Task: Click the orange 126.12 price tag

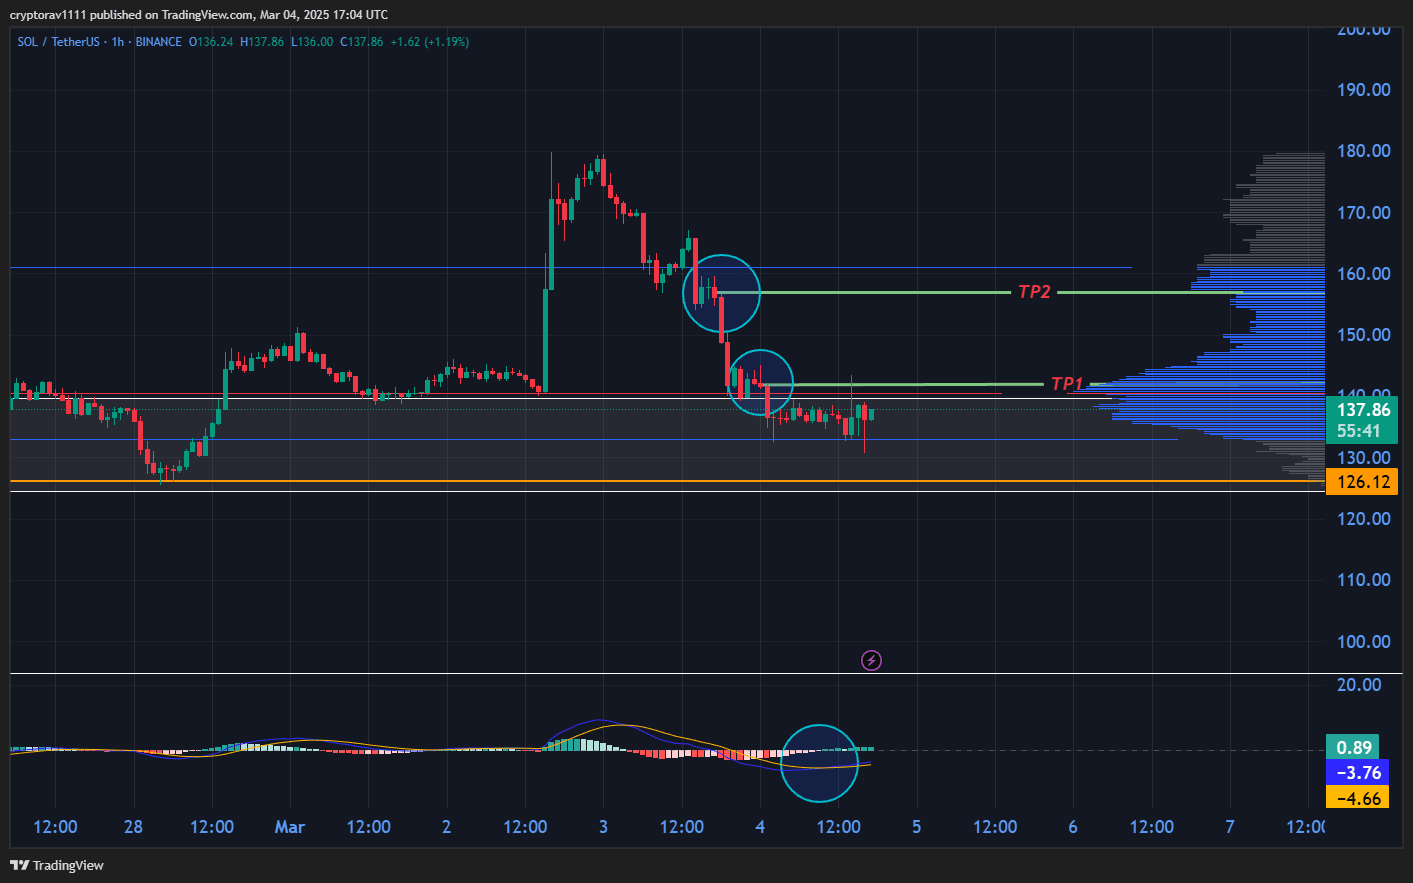Action: (x=1362, y=482)
